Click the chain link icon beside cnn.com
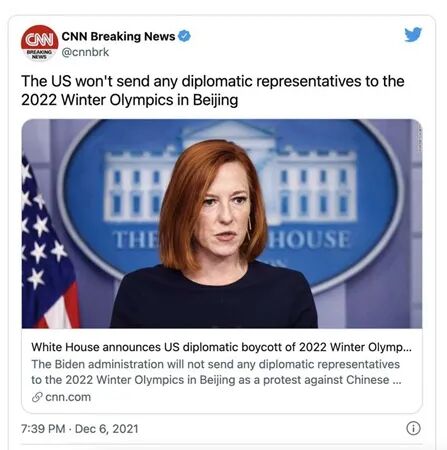 [x=37, y=397]
